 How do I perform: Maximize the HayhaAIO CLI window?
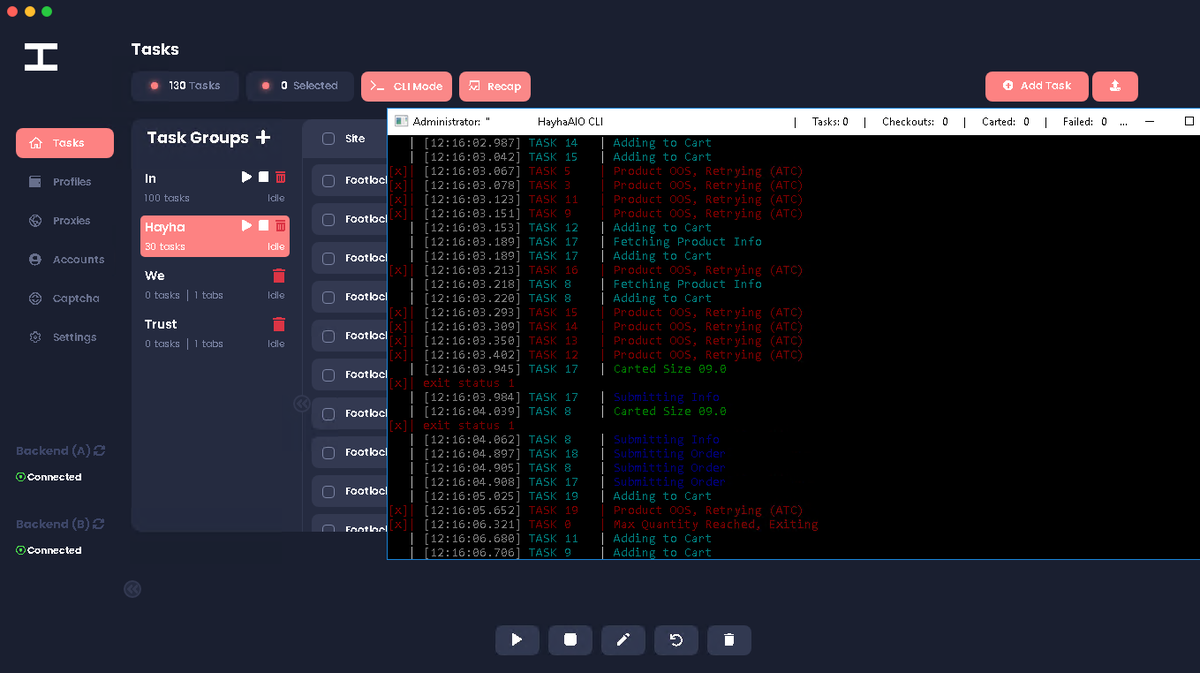point(1189,121)
